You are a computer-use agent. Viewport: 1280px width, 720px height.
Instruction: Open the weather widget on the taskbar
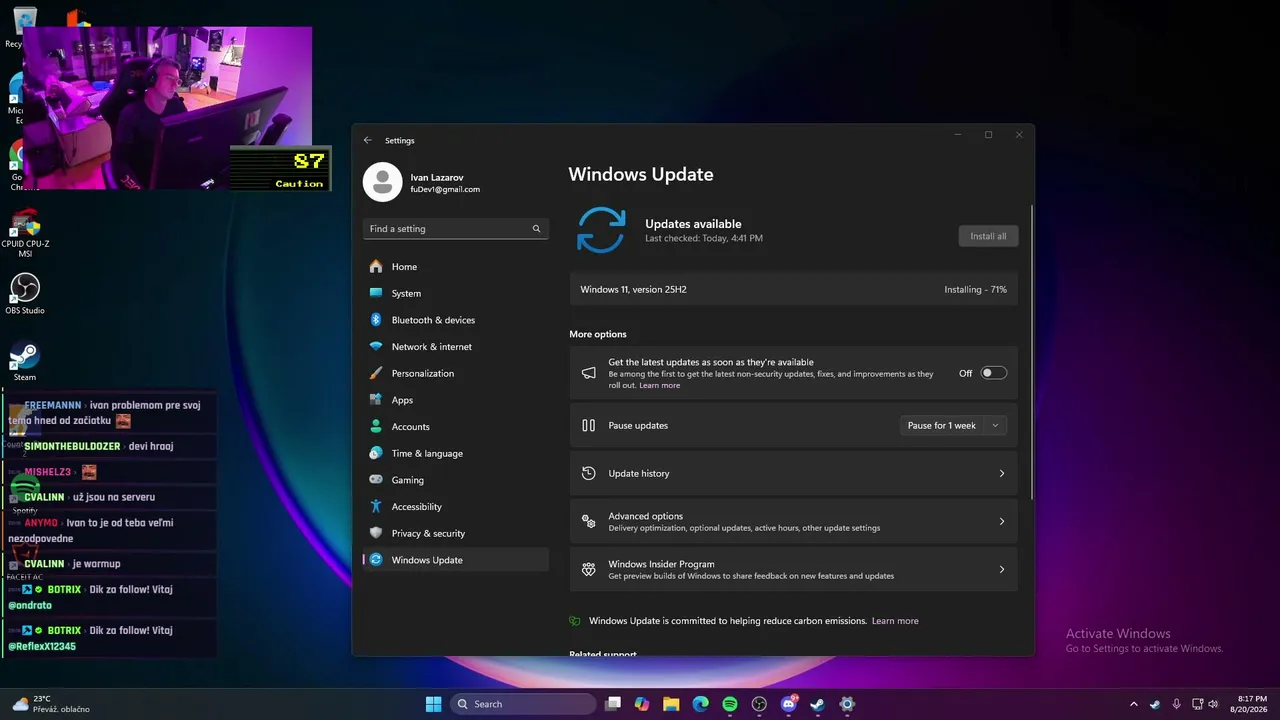[x=50, y=704]
